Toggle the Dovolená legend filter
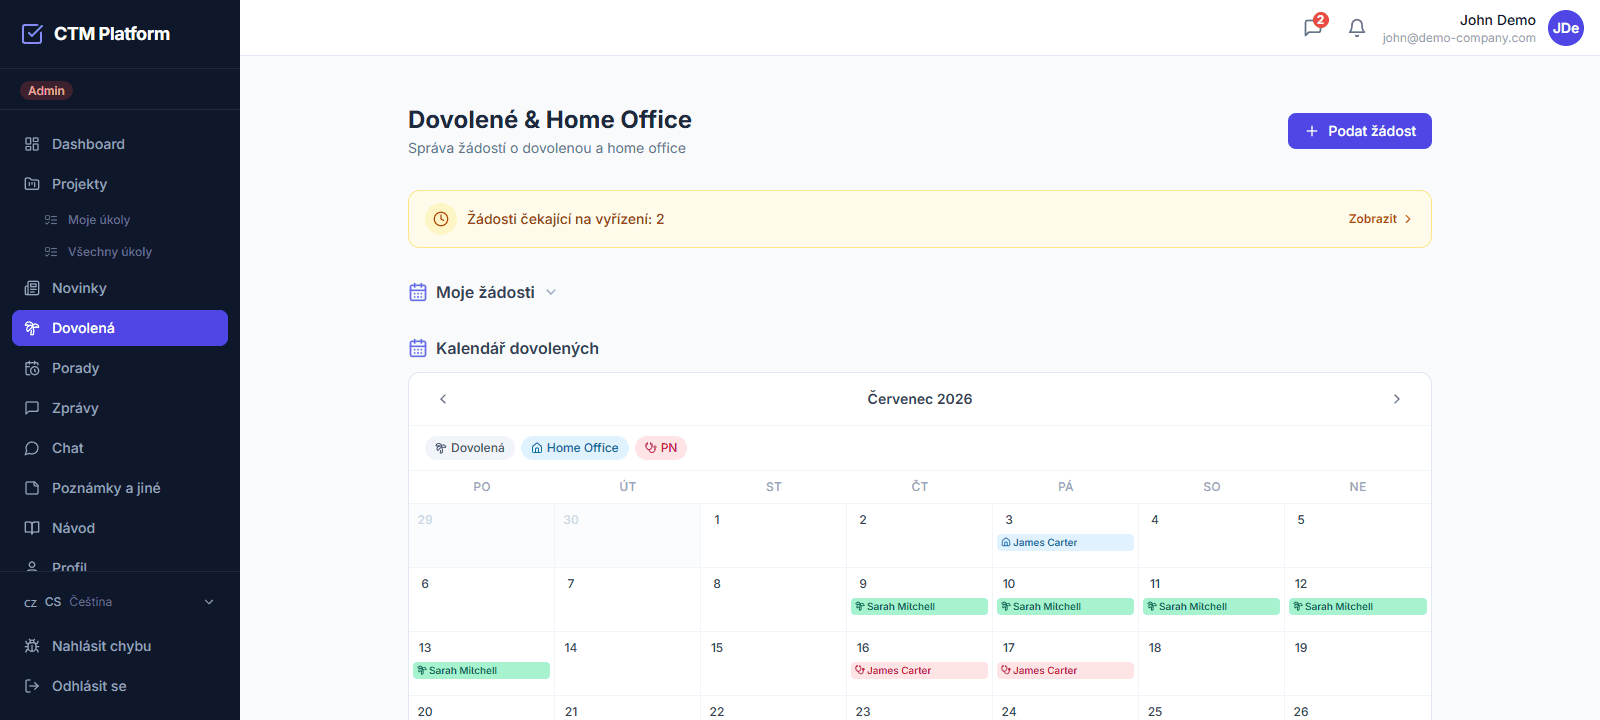Image resolution: width=1600 pixels, height=720 pixels. pyautogui.click(x=470, y=448)
